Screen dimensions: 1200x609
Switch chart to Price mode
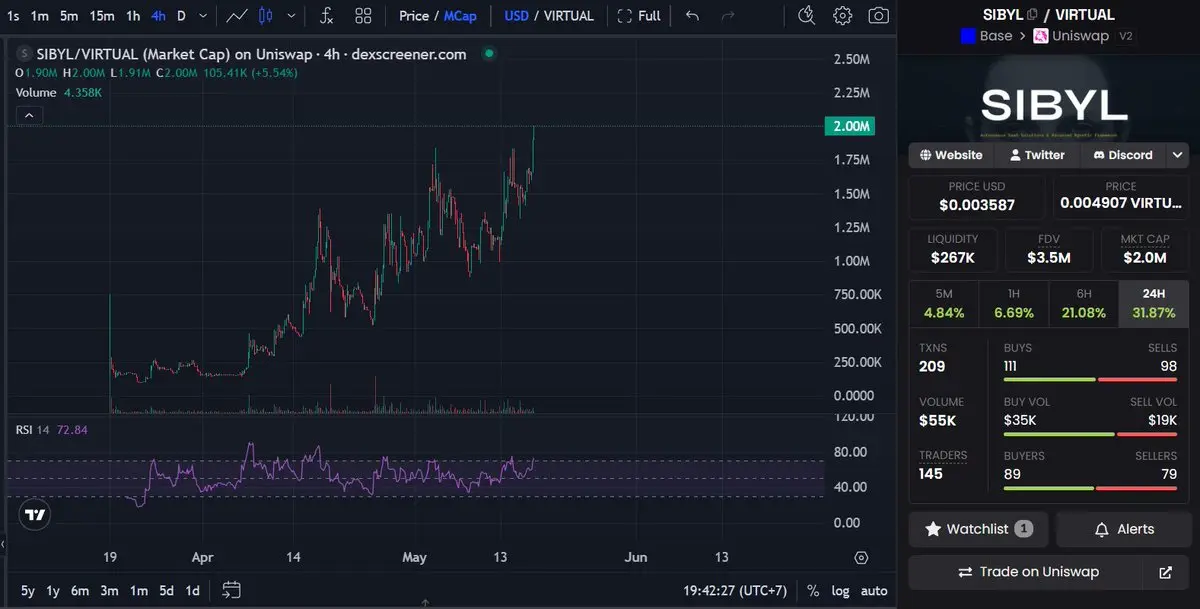point(413,16)
